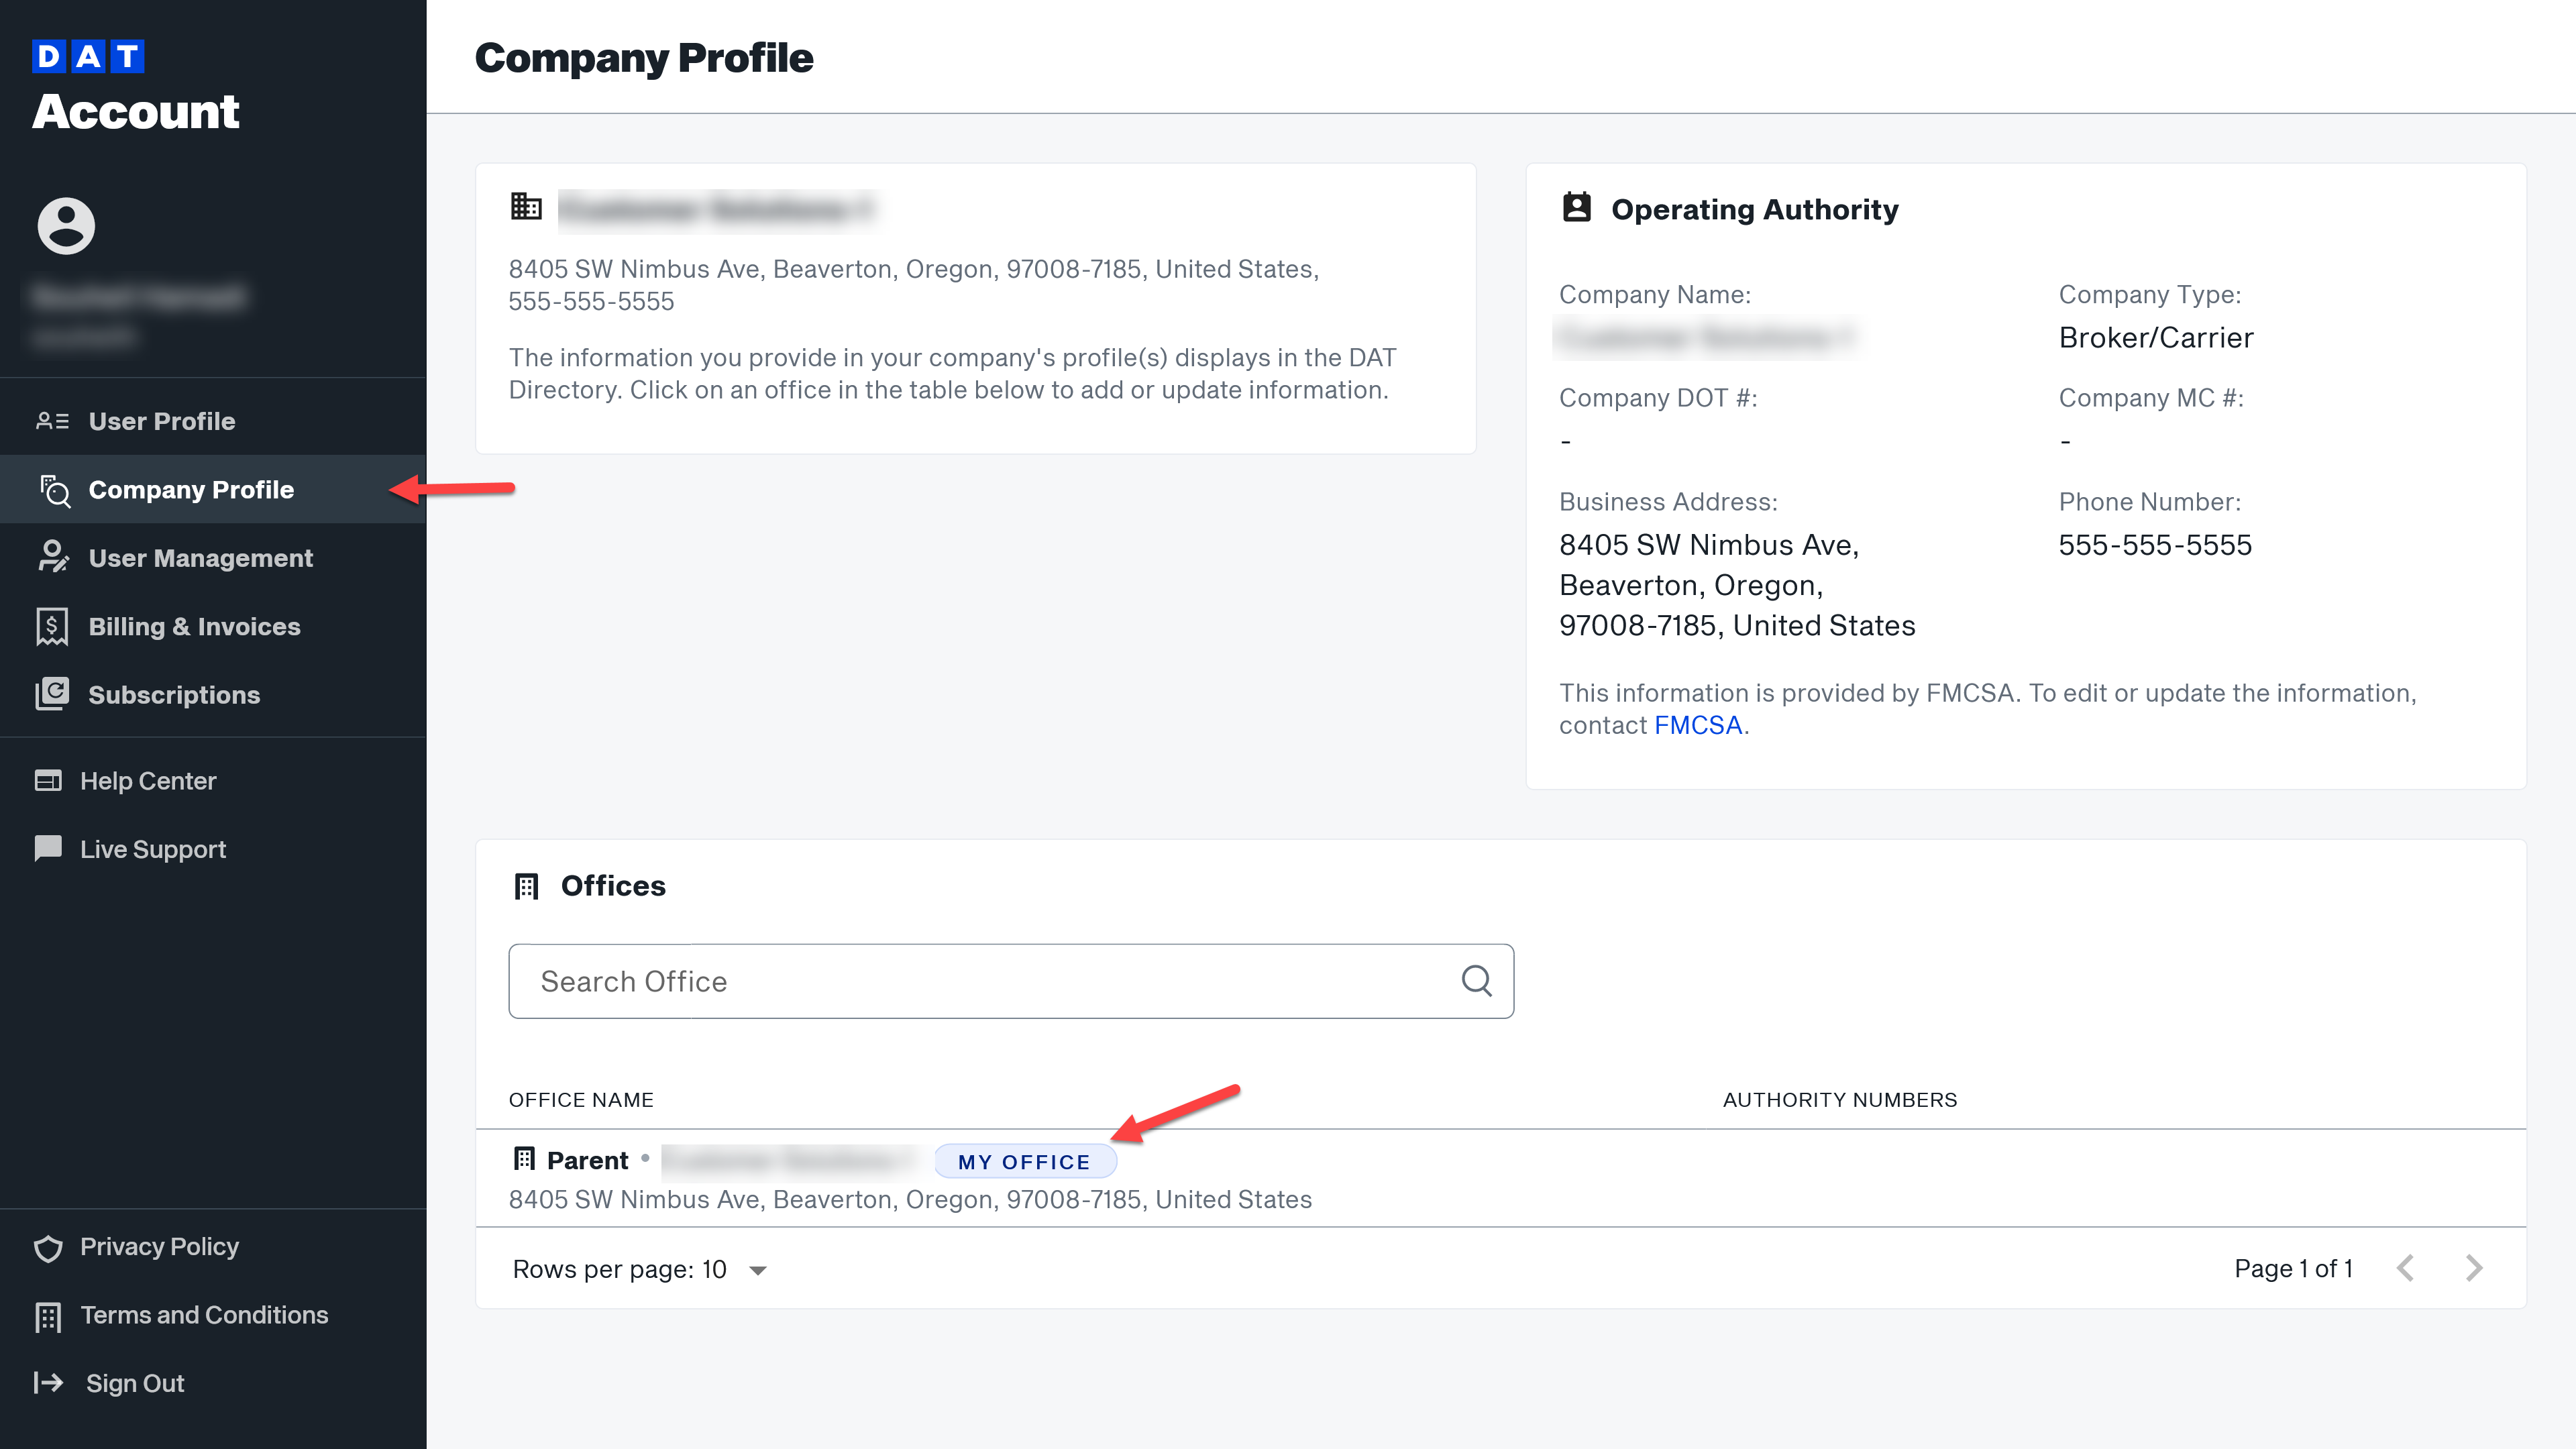Click the DAT logo
This screenshot has height=1449, width=2576.
point(88,57)
